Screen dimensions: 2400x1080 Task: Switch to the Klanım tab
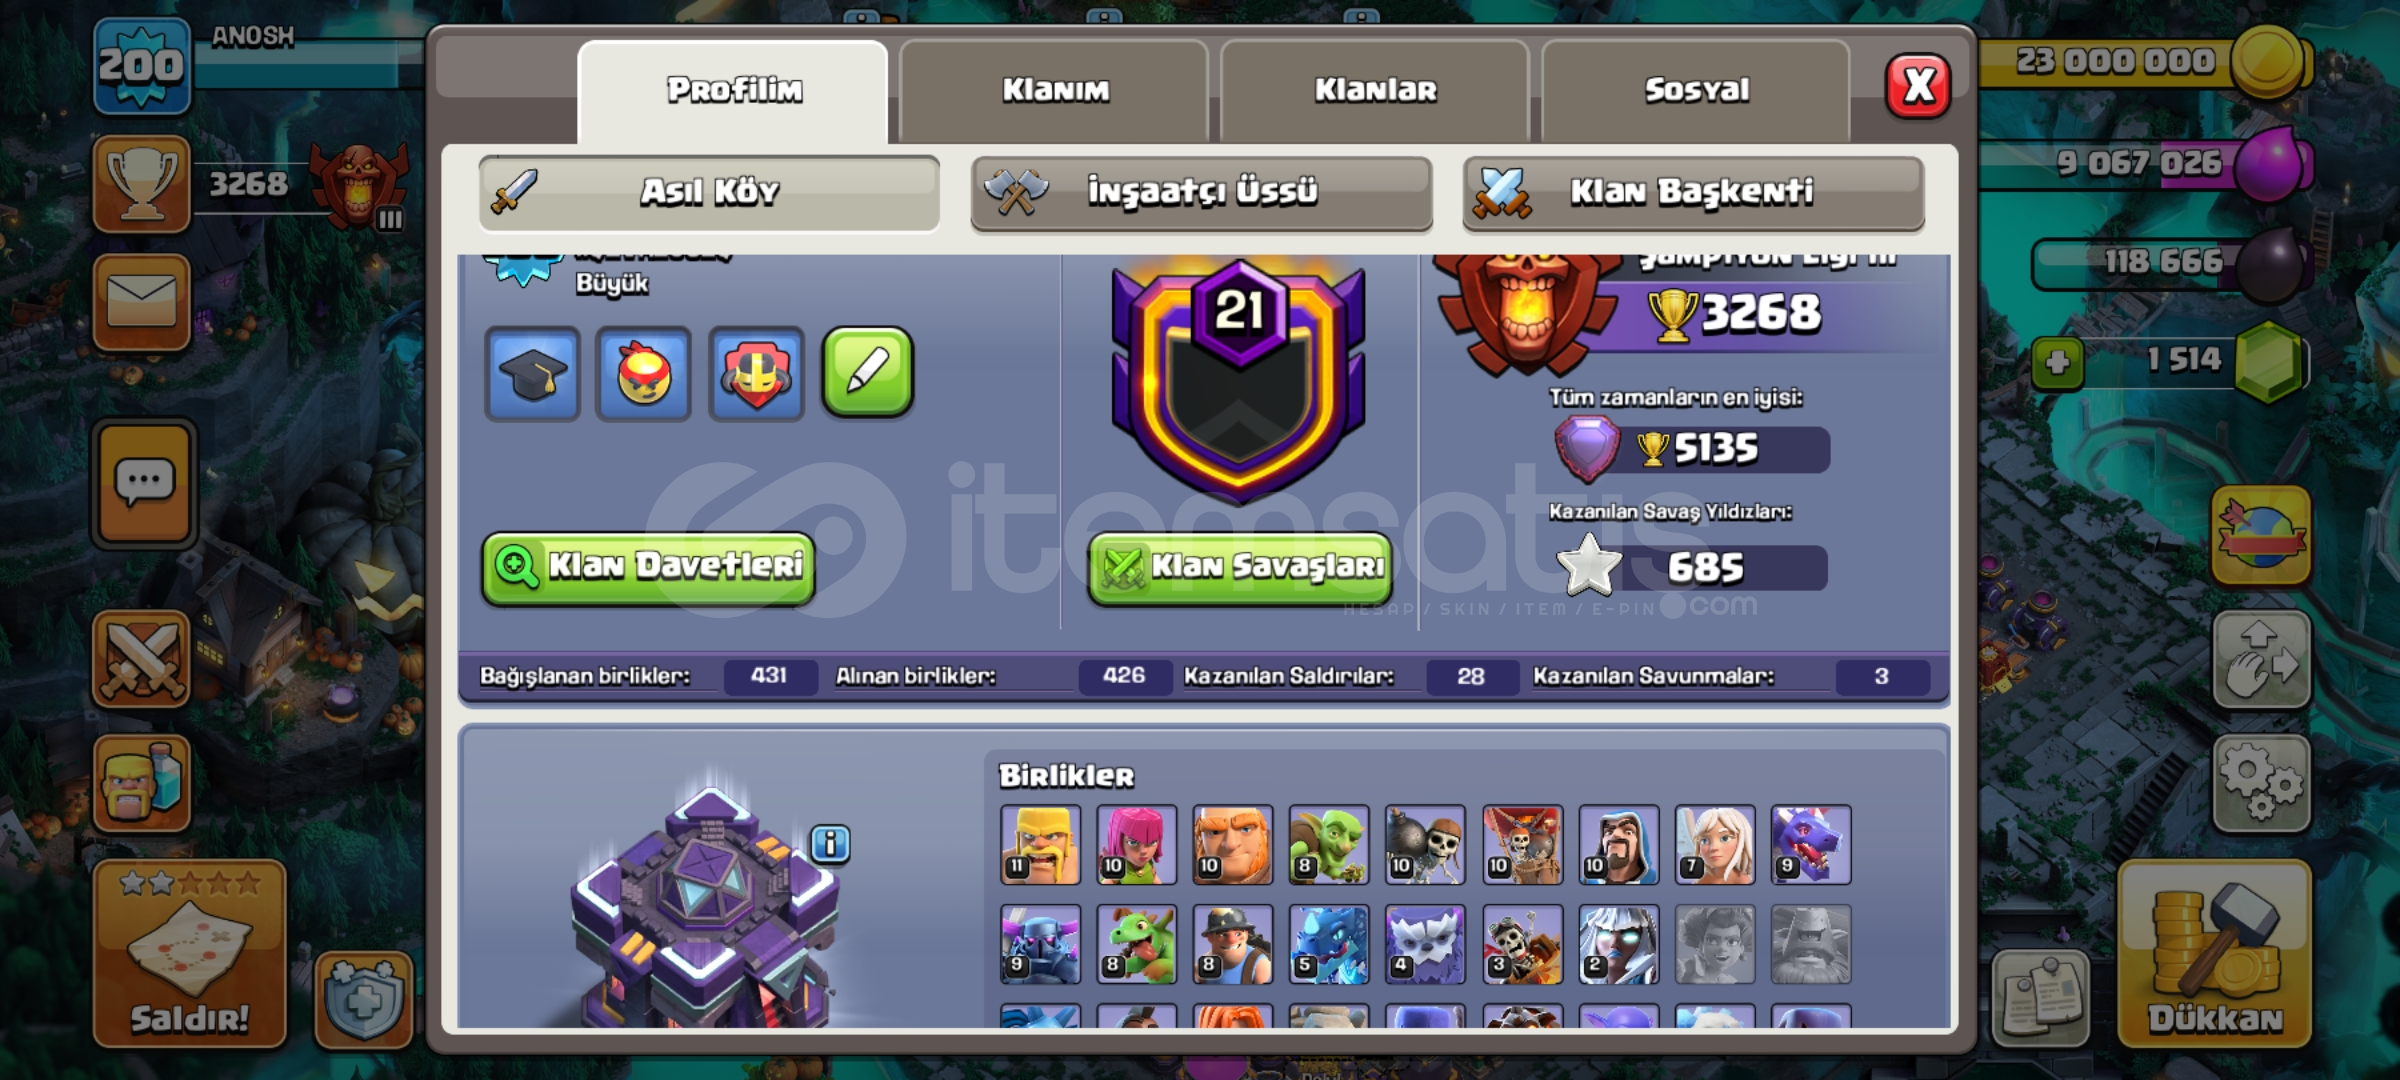(1054, 91)
